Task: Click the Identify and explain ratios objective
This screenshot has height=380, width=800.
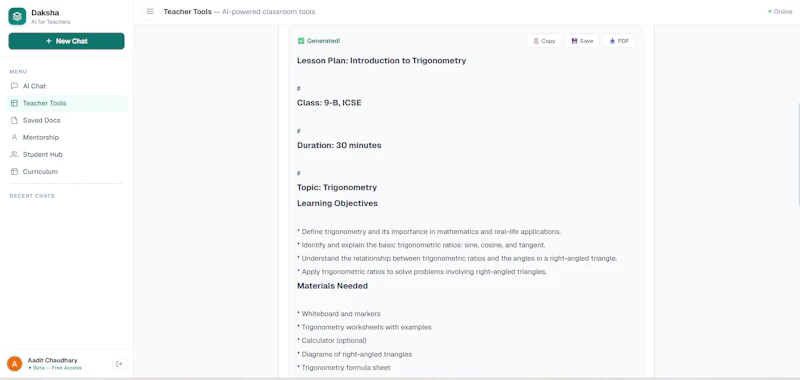Action: click(x=421, y=245)
